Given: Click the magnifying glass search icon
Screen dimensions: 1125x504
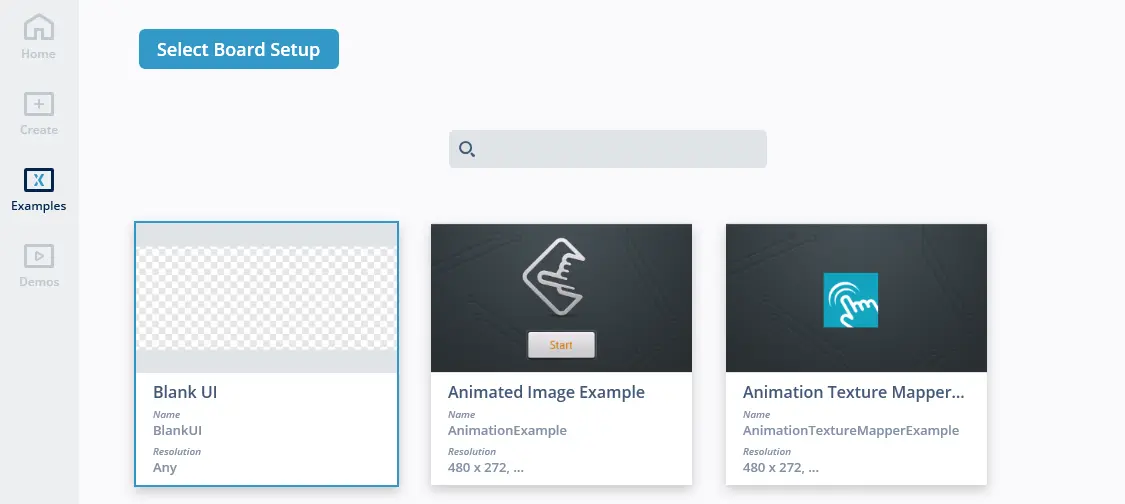Looking at the screenshot, I should click(x=466, y=149).
